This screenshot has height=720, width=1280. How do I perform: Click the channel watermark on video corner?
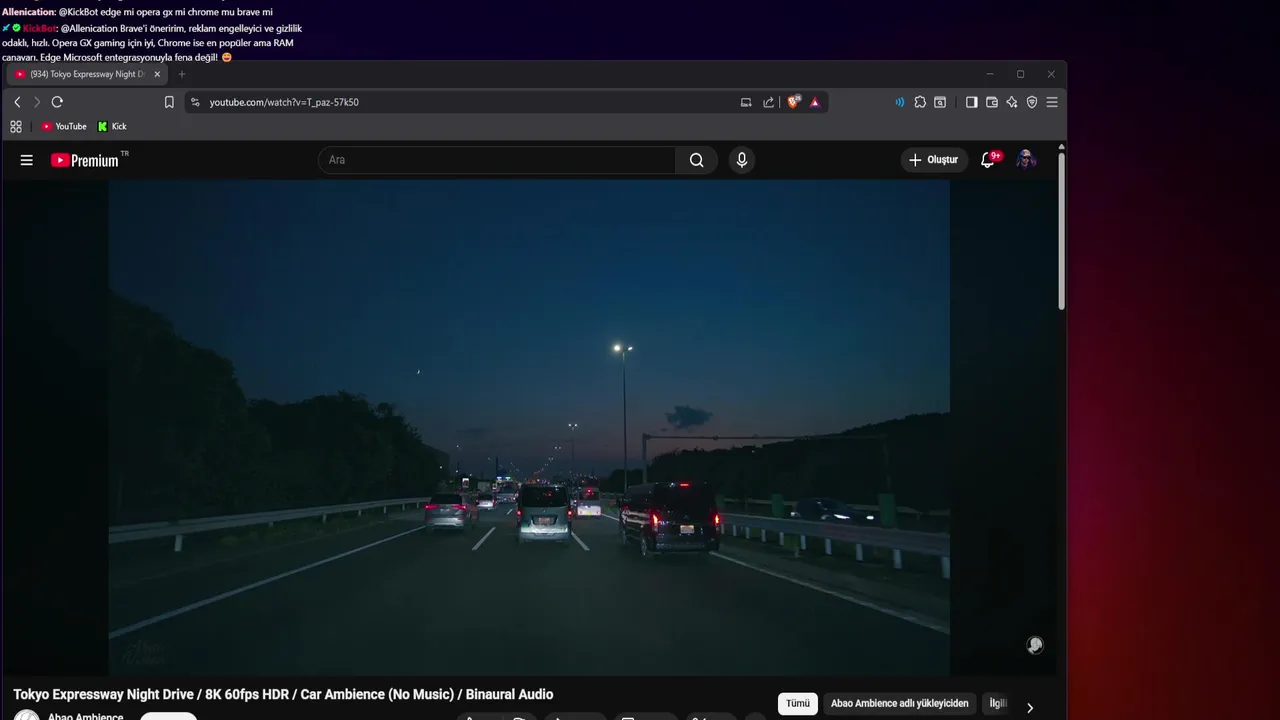pos(1035,645)
